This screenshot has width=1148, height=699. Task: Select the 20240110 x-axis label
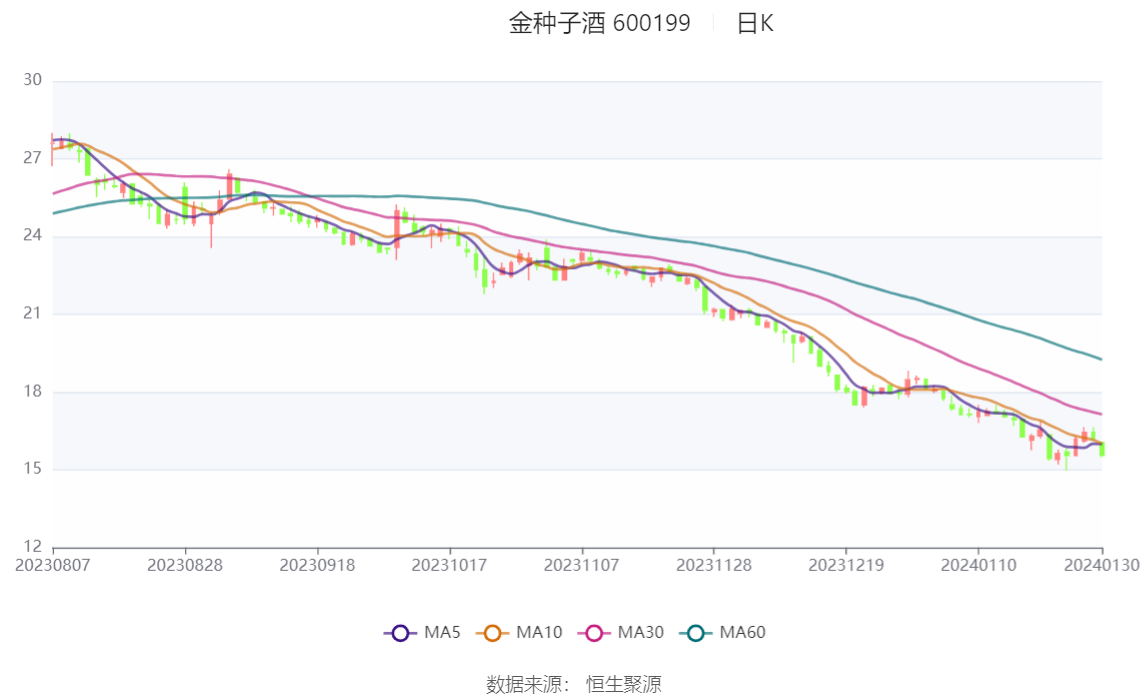[978, 565]
